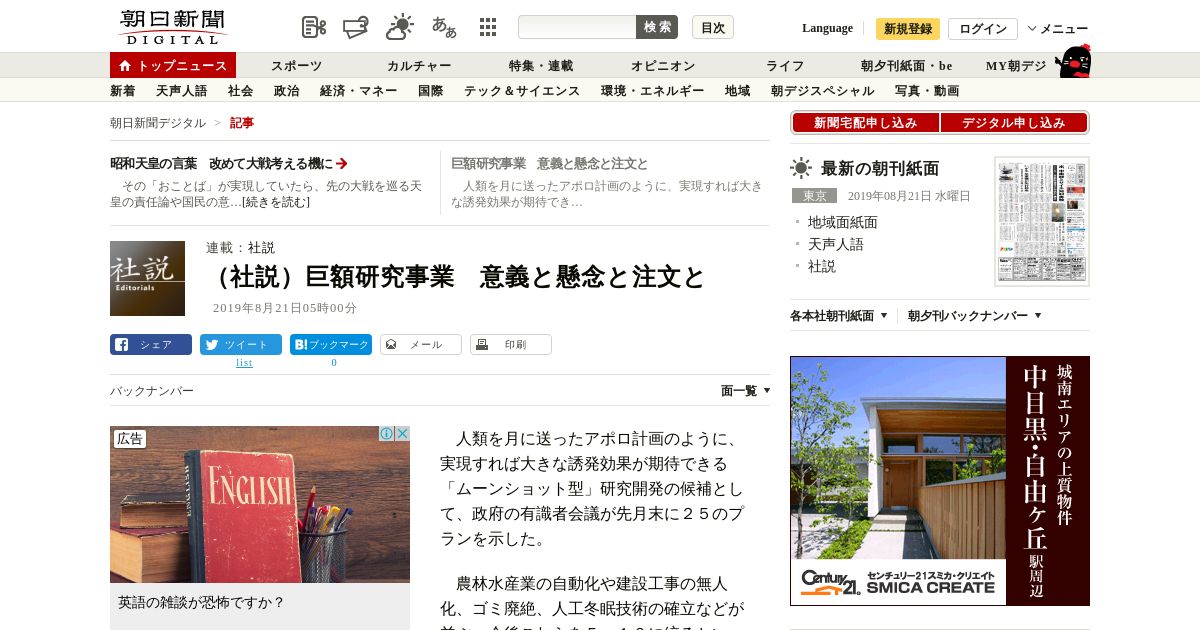Click the 東京 edition label
Viewport: 1200px width, 630px height.
(x=814, y=196)
